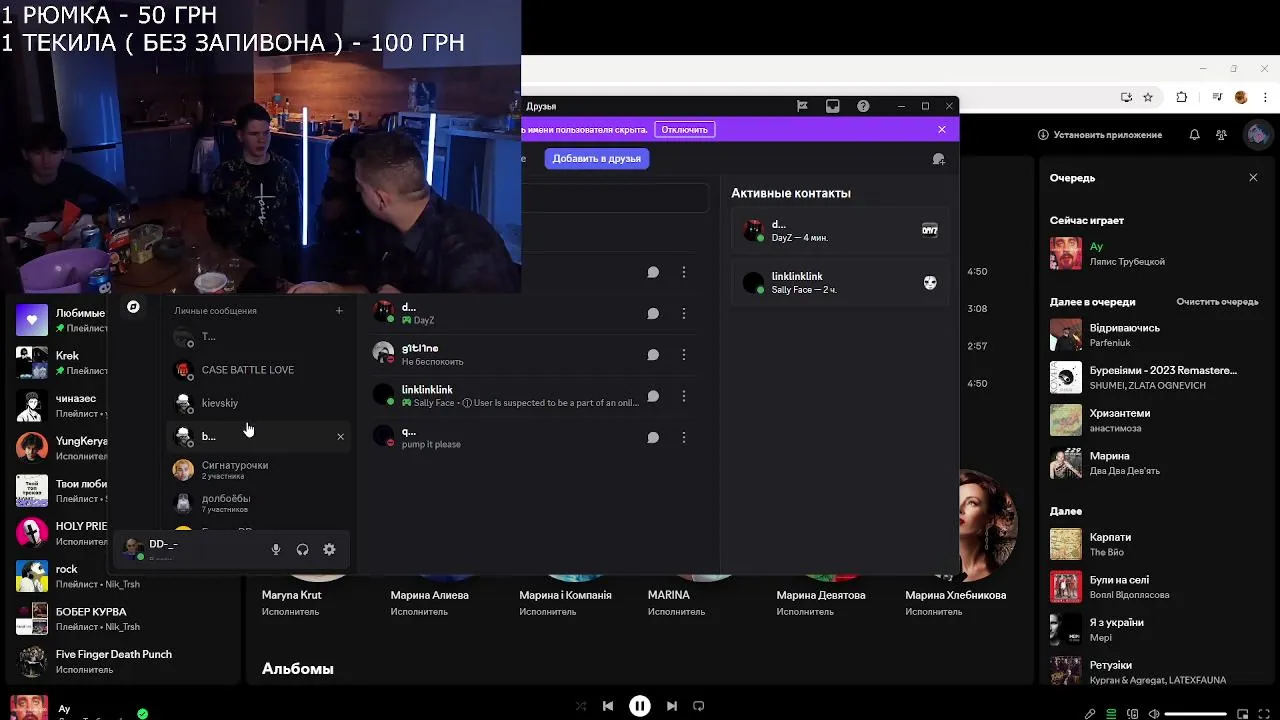Toggle Spotify shuffle

[581, 706]
